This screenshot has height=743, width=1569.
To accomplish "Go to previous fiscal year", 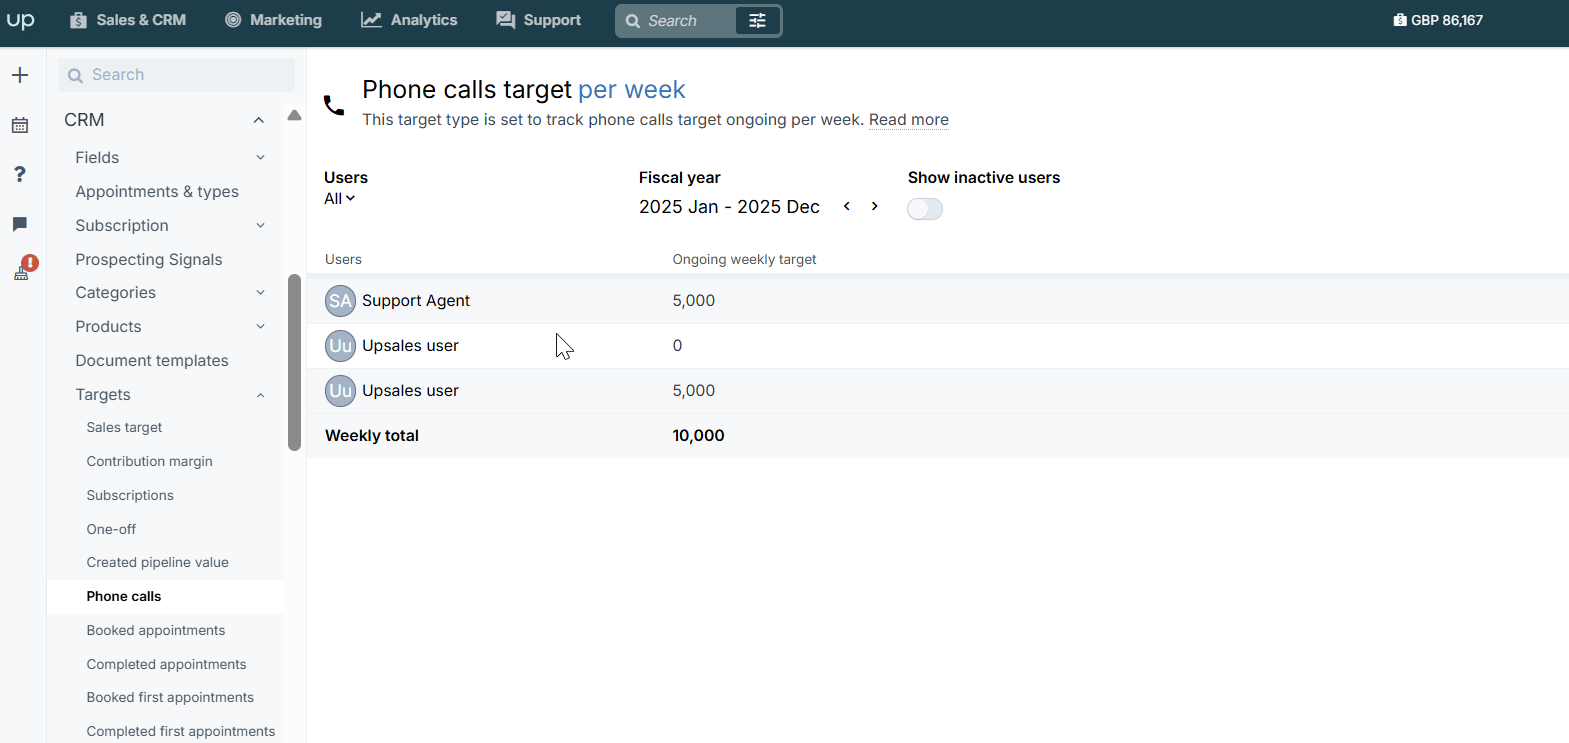I will [x=847, y=206].
